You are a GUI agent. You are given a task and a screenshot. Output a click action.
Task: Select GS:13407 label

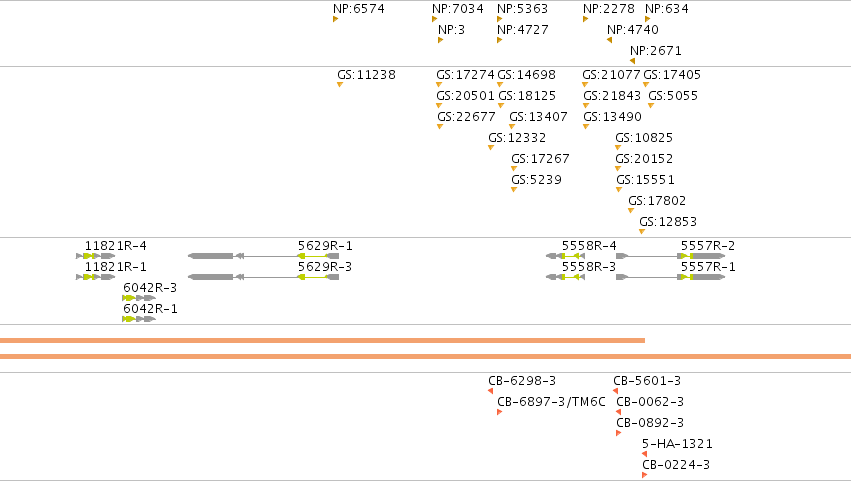pos(538,117)
